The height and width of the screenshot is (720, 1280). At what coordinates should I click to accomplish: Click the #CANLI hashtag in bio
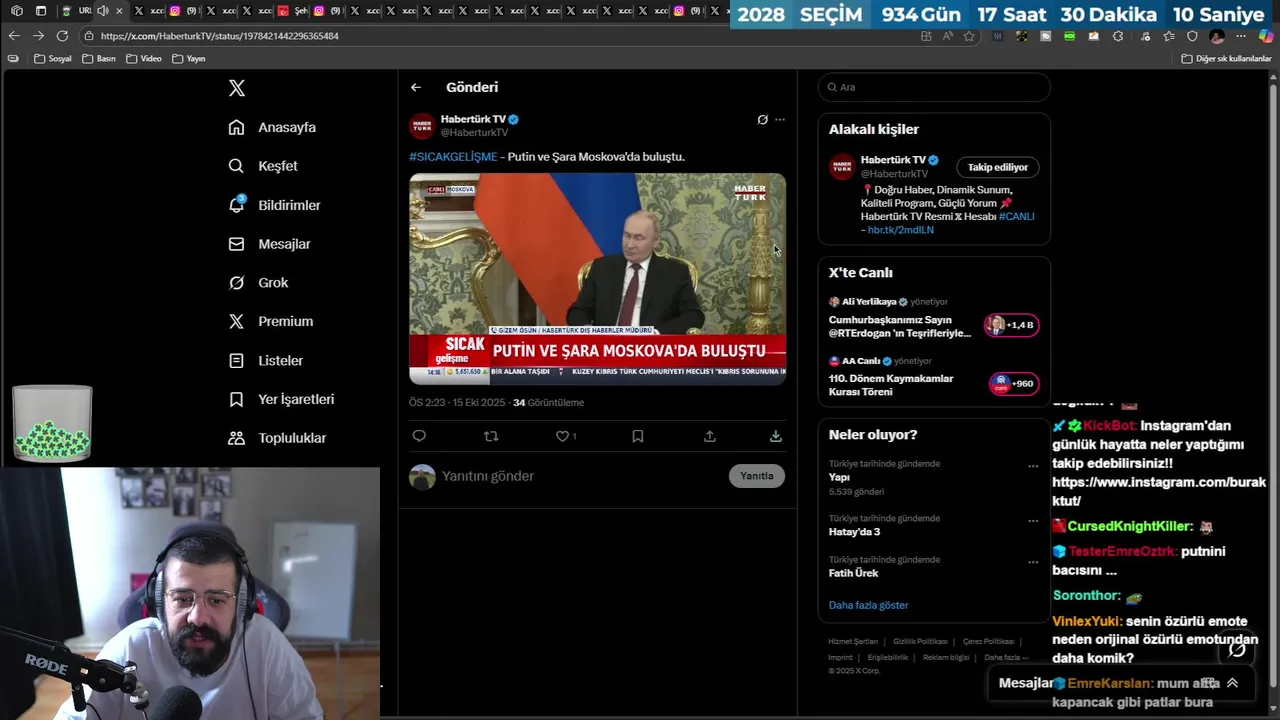(1017, 216)
